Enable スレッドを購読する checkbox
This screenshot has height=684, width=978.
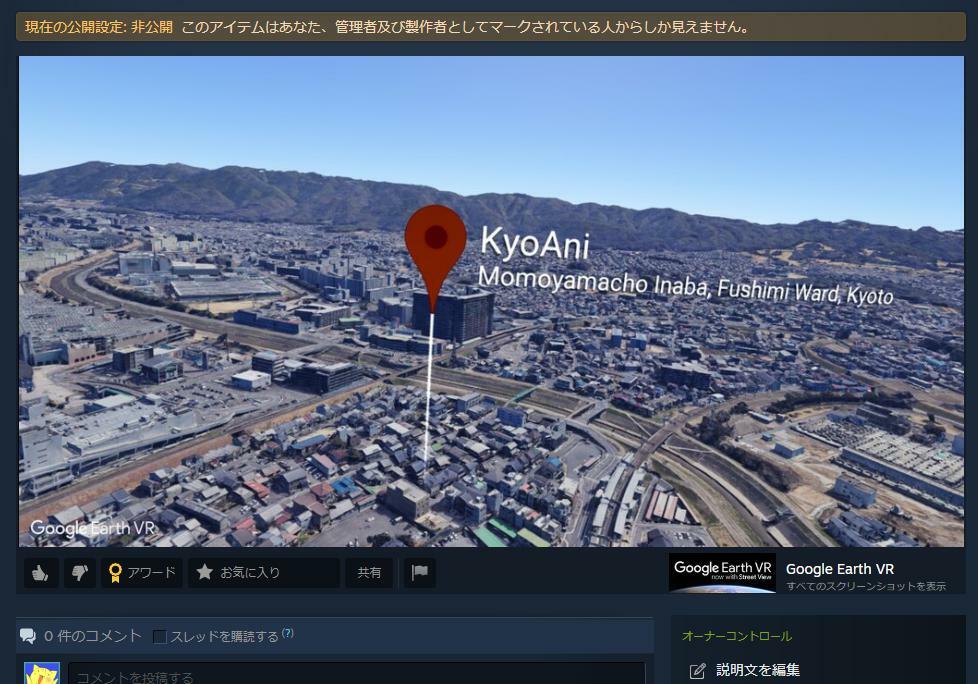pyautogui.click(x=160, y=637)
